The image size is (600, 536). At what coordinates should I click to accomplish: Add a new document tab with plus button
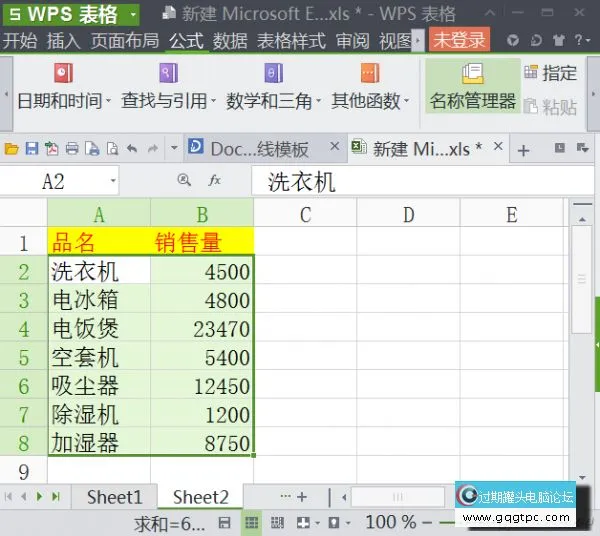[x=523, y=150]
